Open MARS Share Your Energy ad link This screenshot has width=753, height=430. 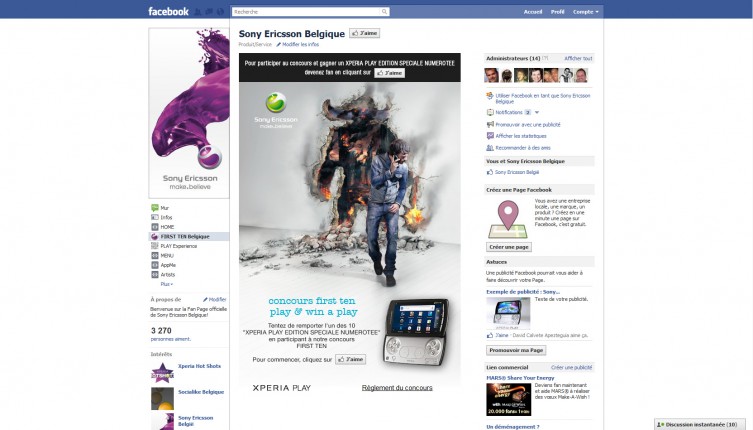(x=520, y=378)
